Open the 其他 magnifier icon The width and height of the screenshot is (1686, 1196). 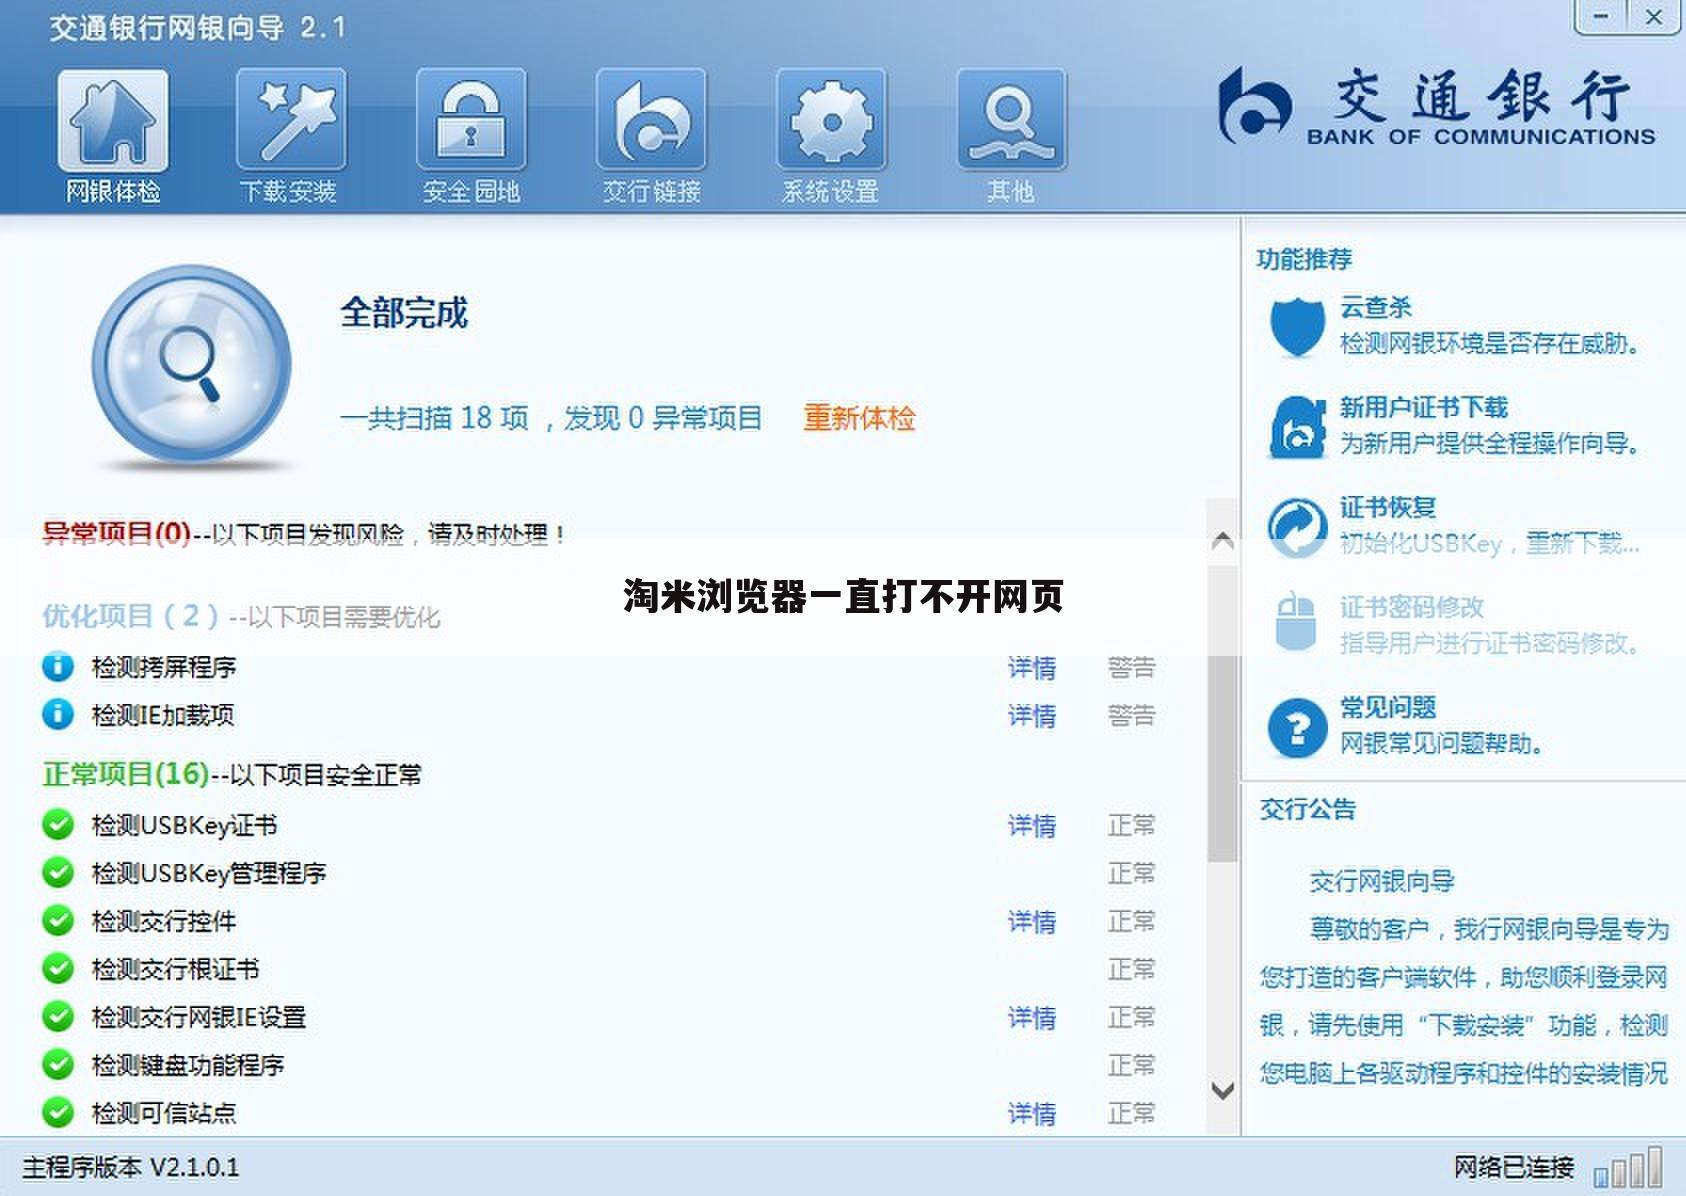[1011, 120]
